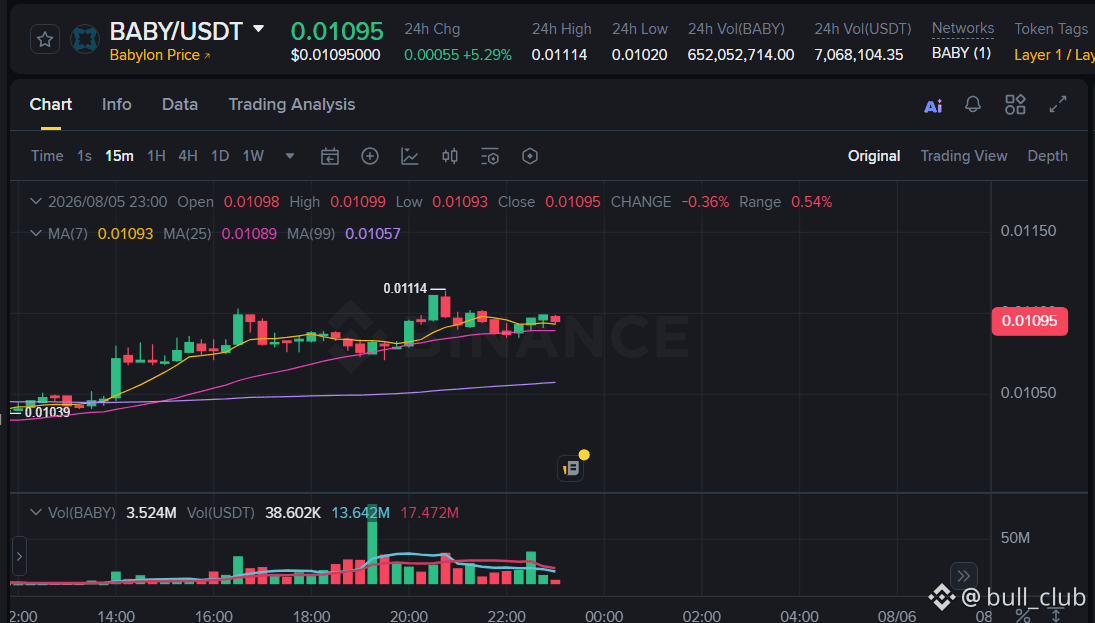Switch to the Info tab
The width and height of the screenshot is (1095, 623).
117,104
